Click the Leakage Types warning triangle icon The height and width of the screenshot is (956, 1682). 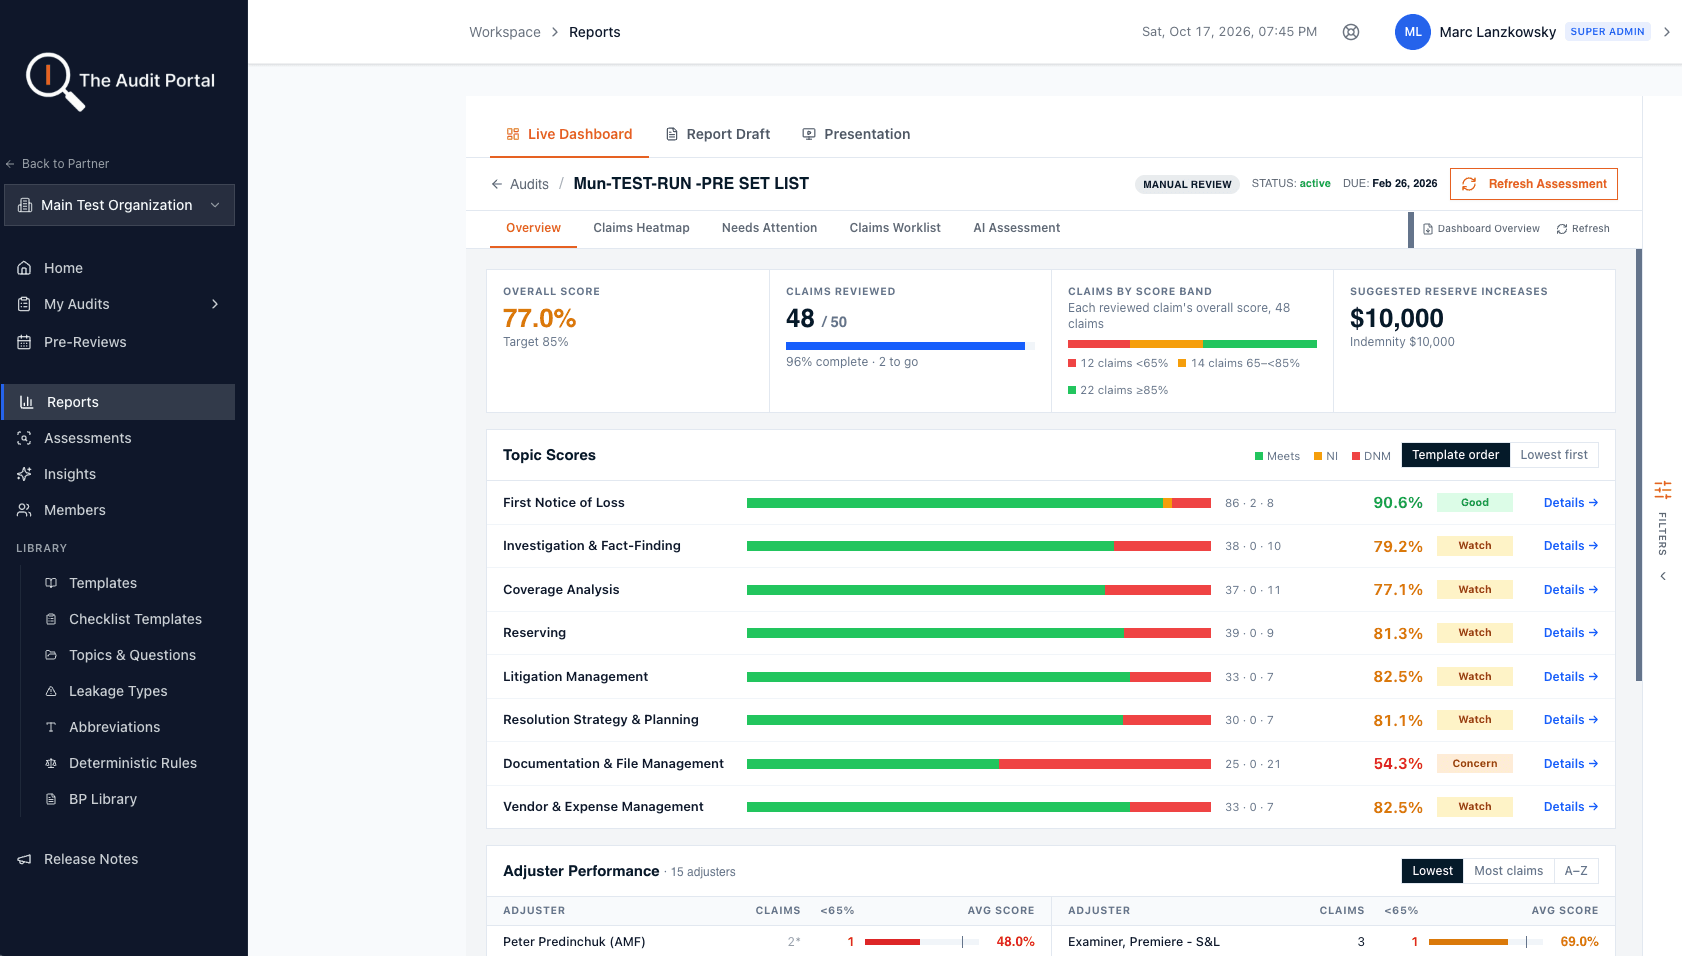tap(51, 691)
